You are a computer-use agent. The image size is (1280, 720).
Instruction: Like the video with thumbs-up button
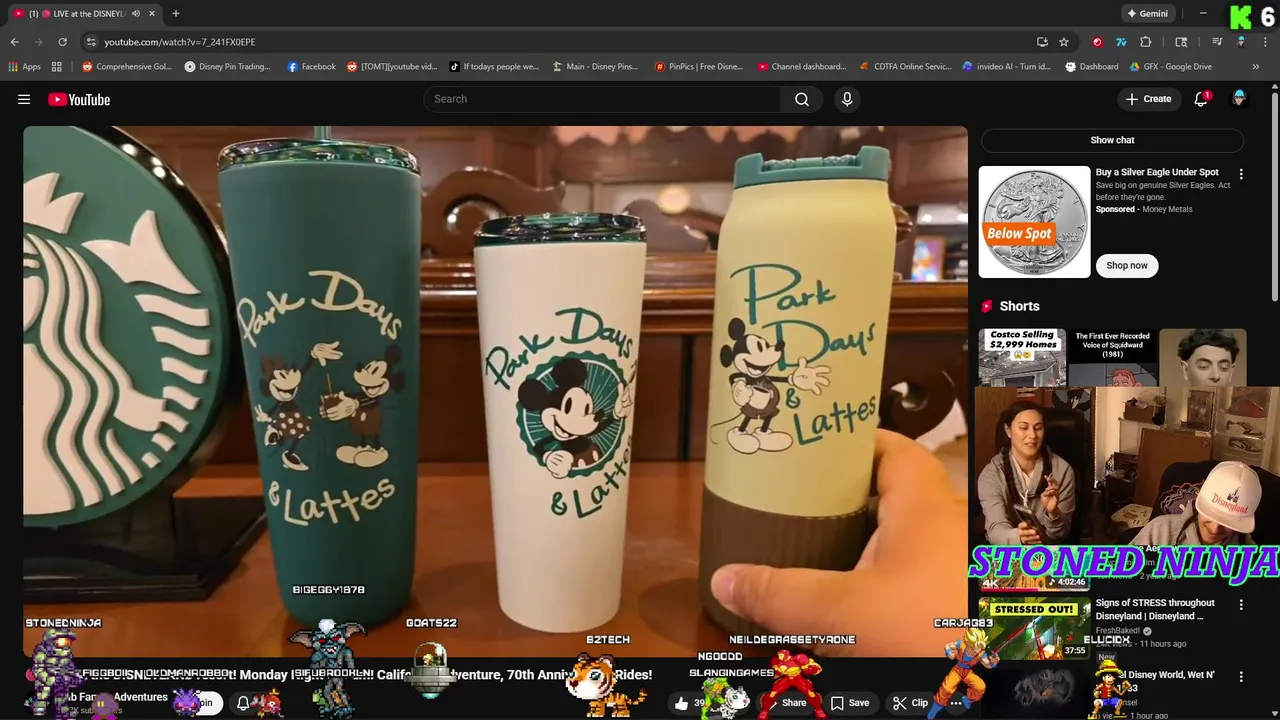click(682, 703)
